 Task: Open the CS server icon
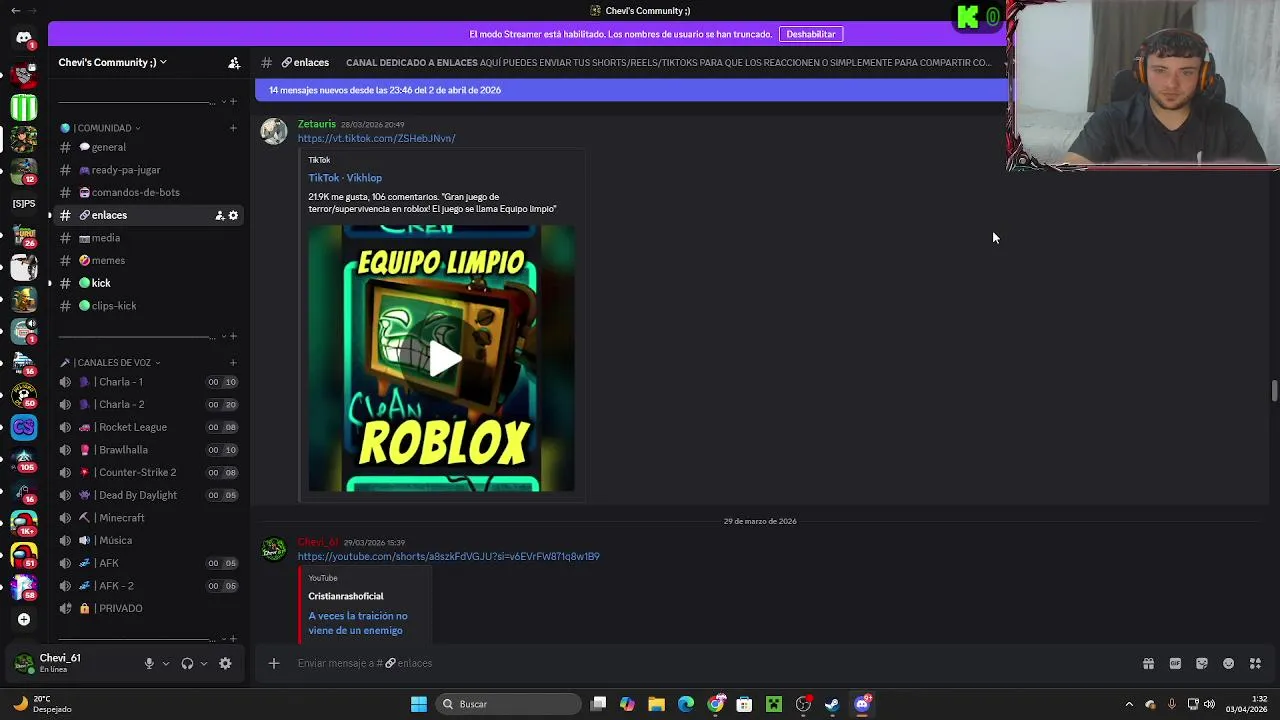(x=24, y=428)
